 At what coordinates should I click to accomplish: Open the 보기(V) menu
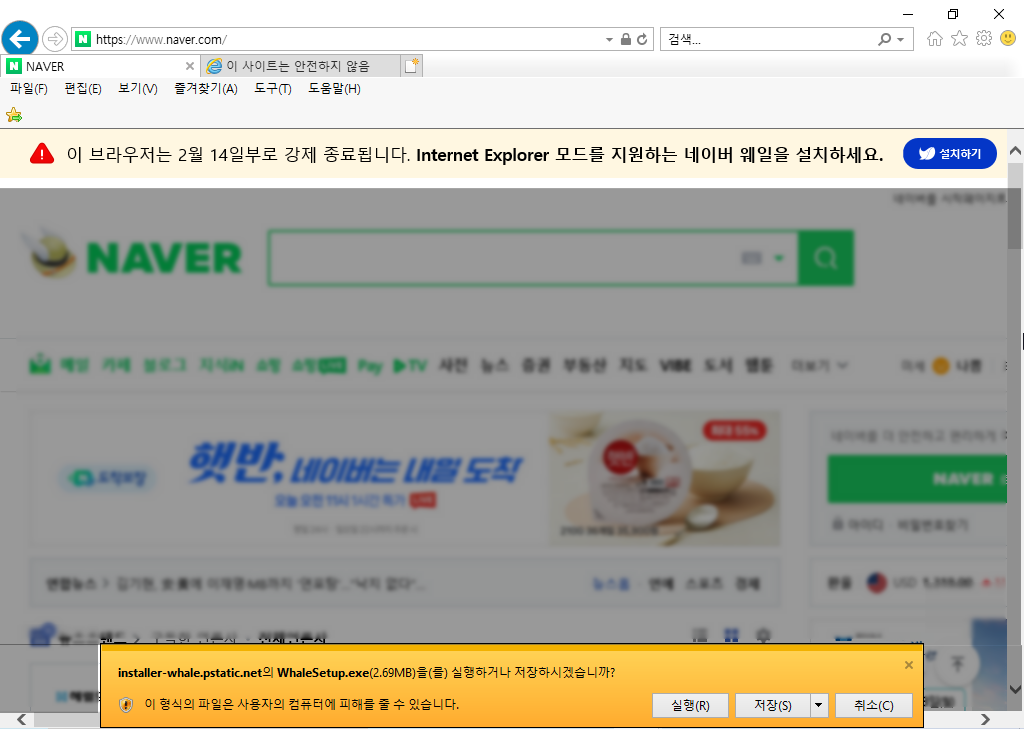click(138, 88)
